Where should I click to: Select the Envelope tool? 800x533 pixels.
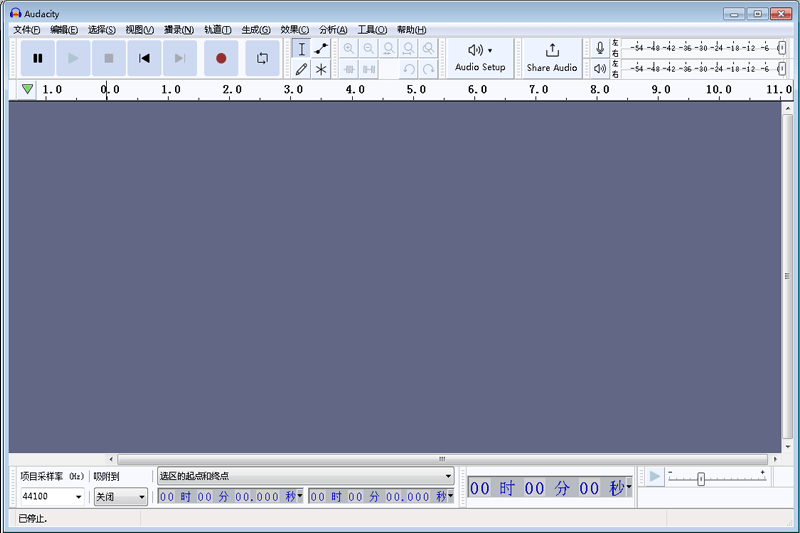coord(321,49)
